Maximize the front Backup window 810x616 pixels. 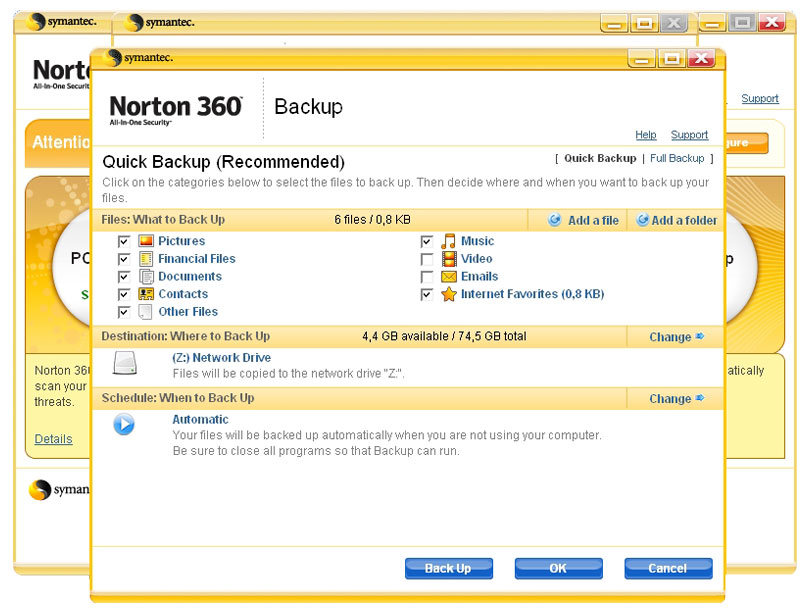click(x=672, y=58)
